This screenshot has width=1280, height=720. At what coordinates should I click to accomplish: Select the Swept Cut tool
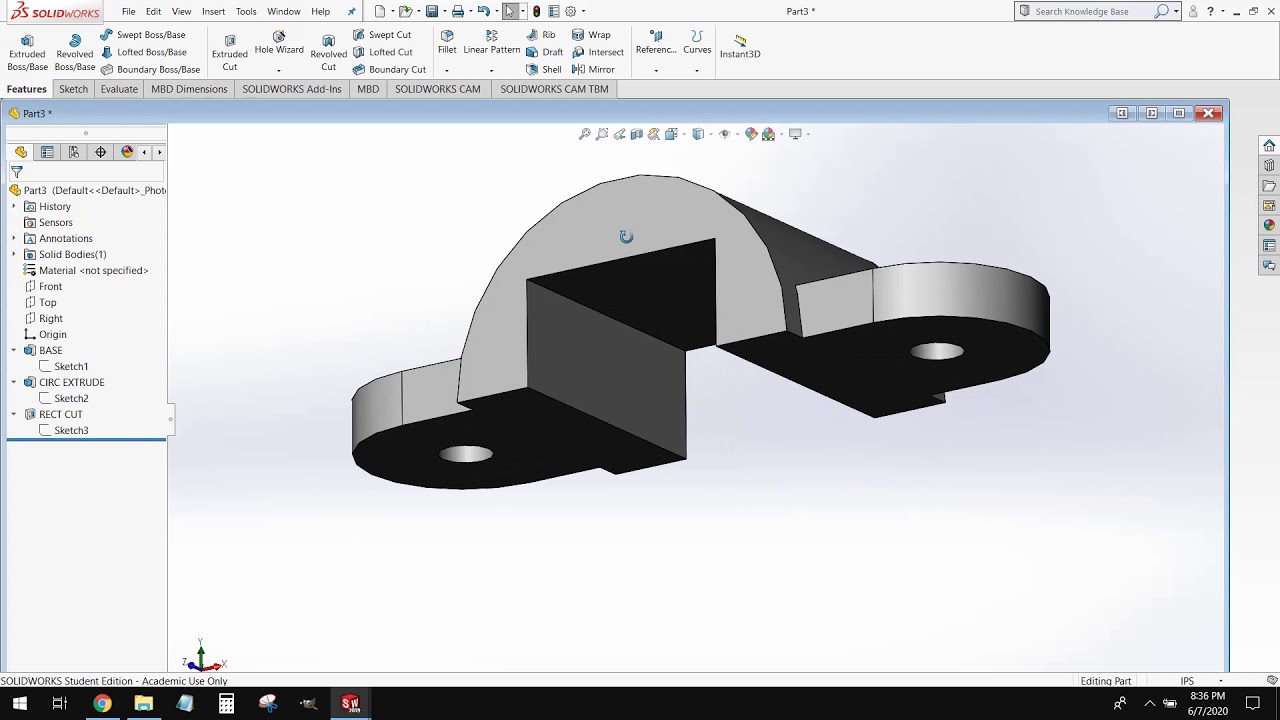point(382,35)
